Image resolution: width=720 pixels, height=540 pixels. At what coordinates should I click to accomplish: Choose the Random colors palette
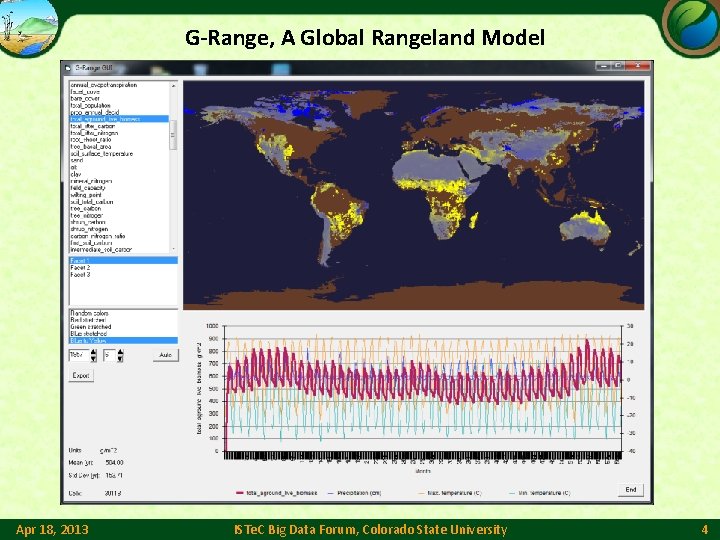(x=90, y=313)
